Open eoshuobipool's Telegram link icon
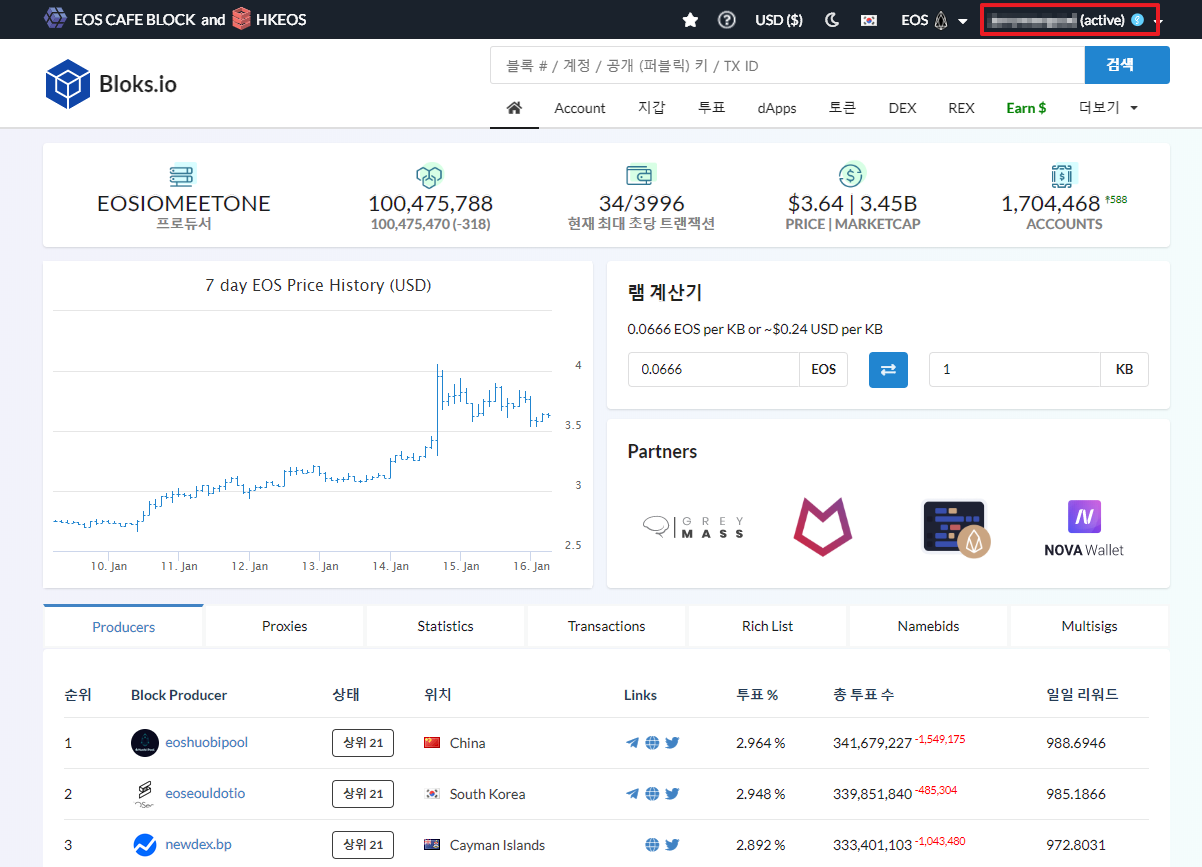Screen dimensions: 1202x867 632,742
